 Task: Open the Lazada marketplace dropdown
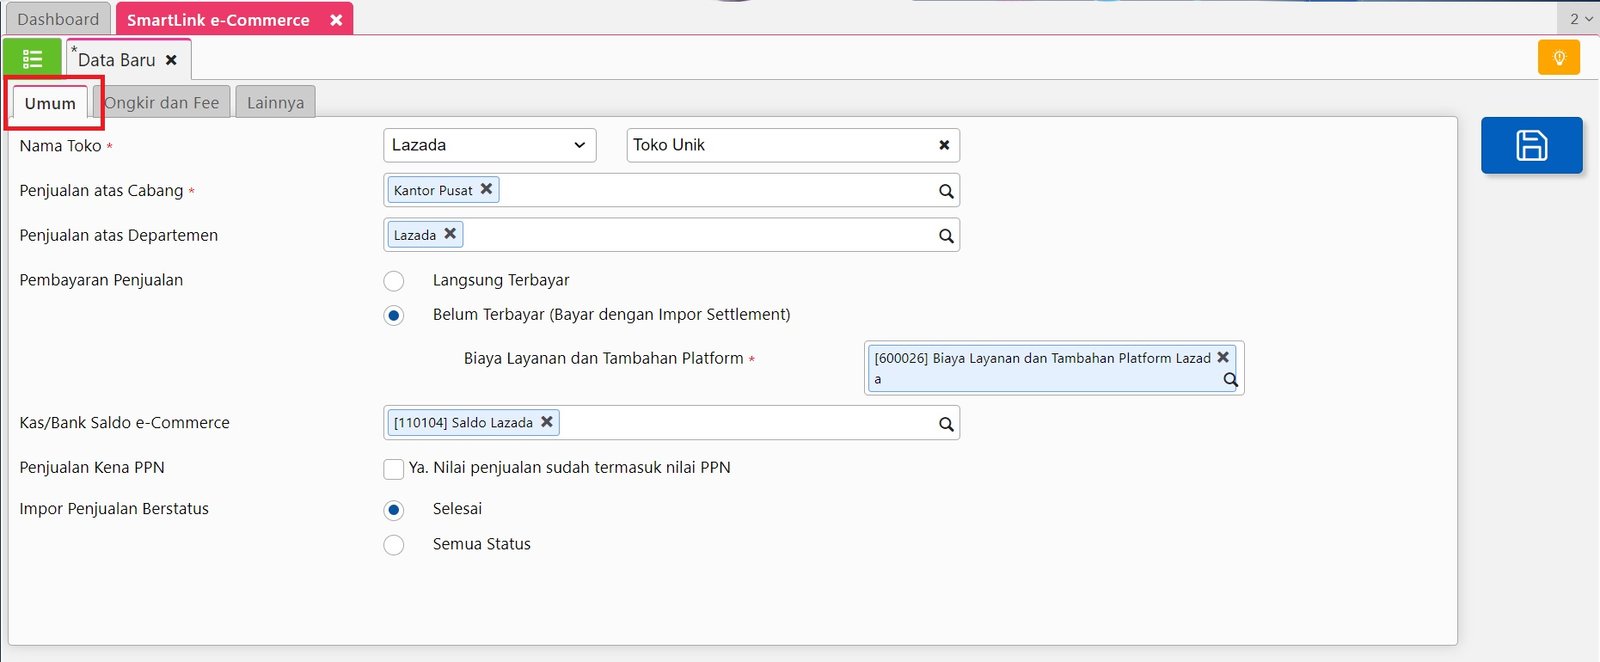tap(489, 146)
